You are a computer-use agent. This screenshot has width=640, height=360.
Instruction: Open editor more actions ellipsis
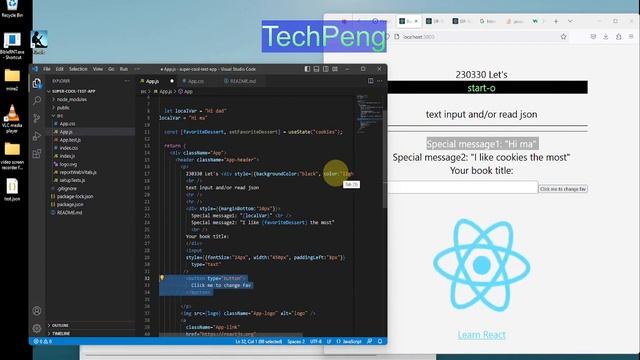coord(380,81)
